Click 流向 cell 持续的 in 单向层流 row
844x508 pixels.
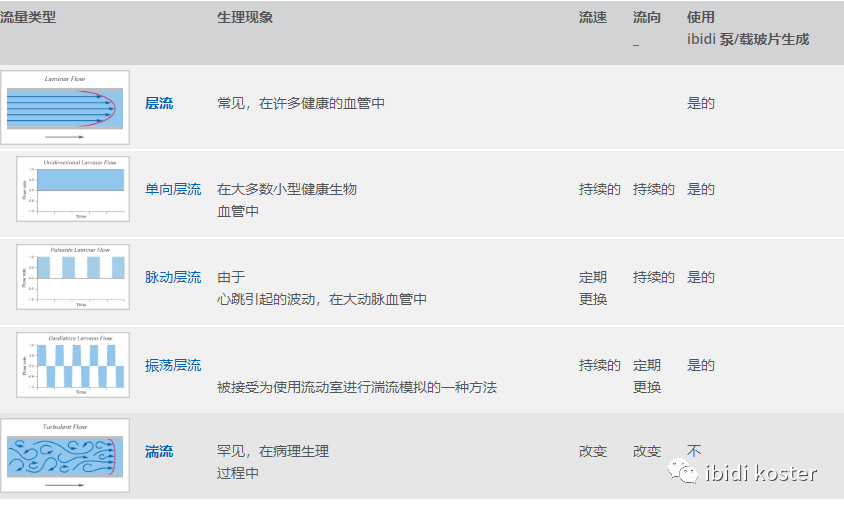pos(653,189)
